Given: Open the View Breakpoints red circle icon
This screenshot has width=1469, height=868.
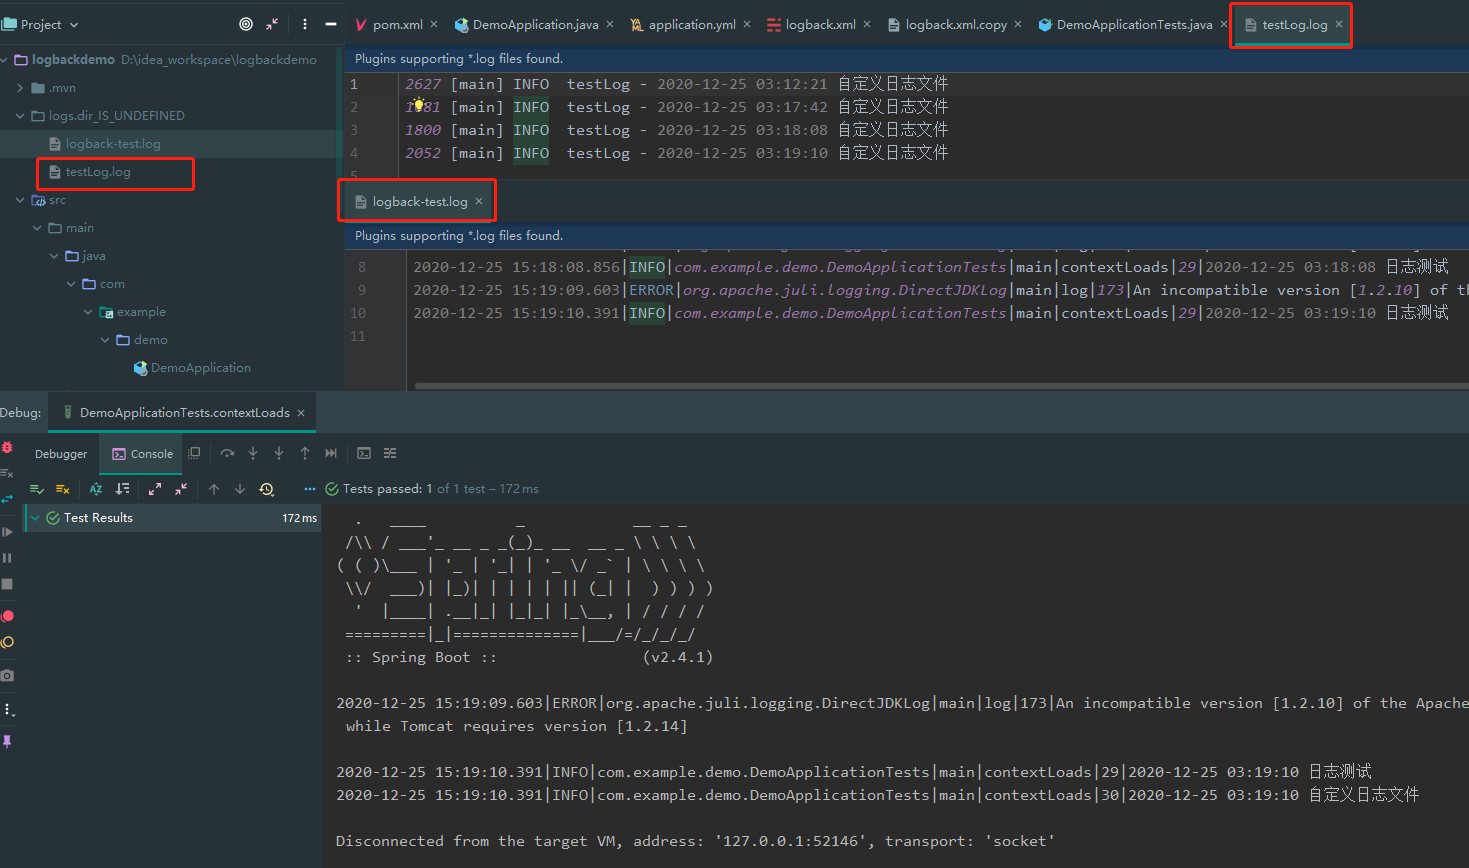Looking at the screenshot, I should pyautogui.click(x=8, y=616).
